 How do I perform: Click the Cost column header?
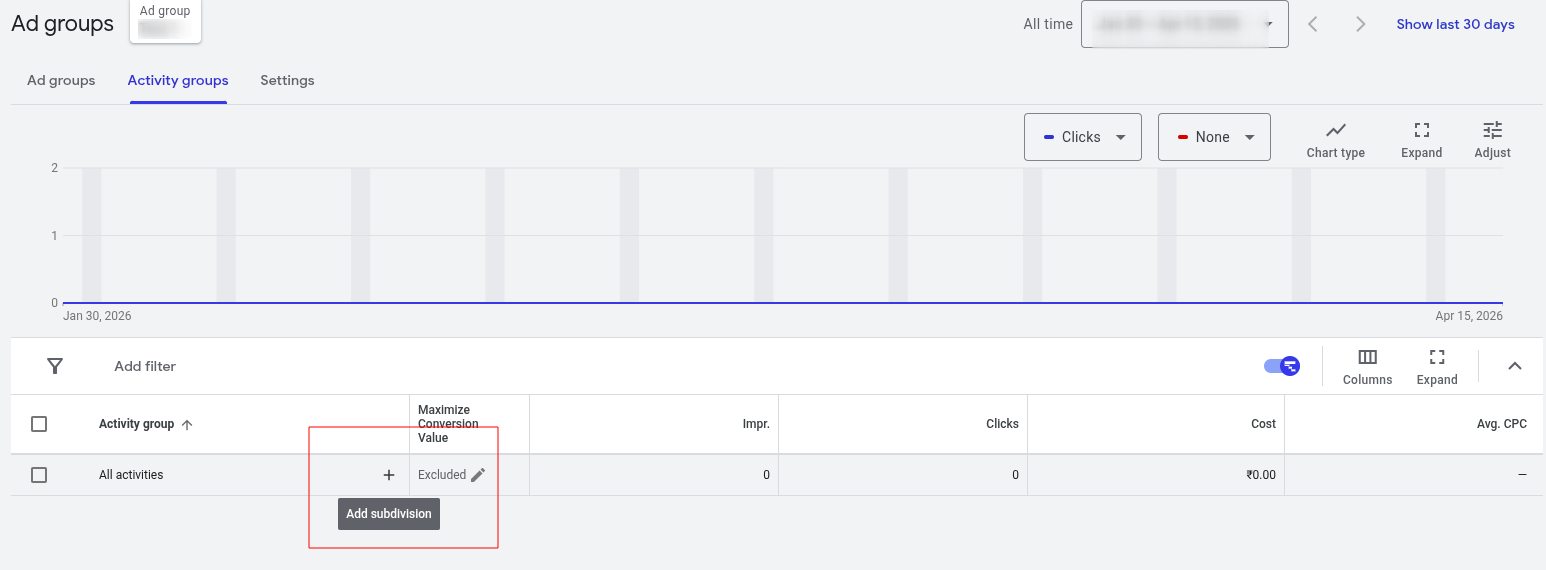tap(1263, 424)
